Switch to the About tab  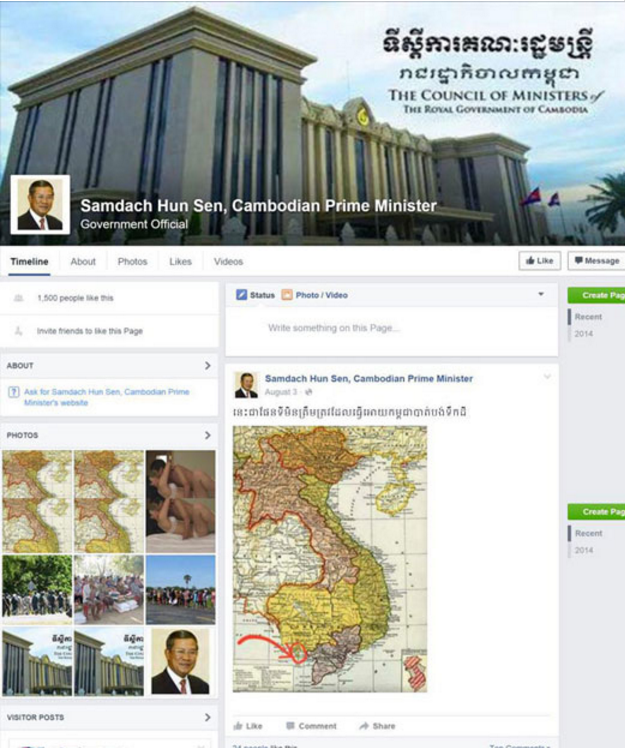click(x=83, y=262)
